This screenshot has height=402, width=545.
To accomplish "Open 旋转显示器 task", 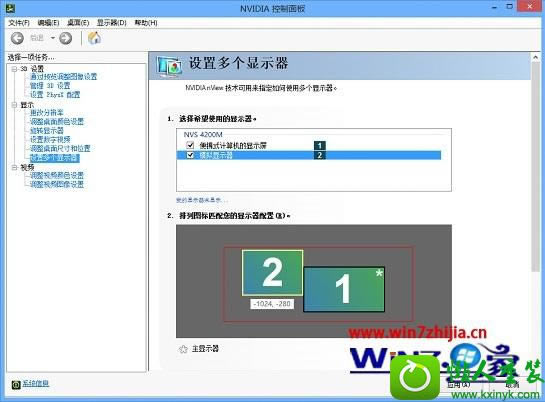I will (47, 131).
